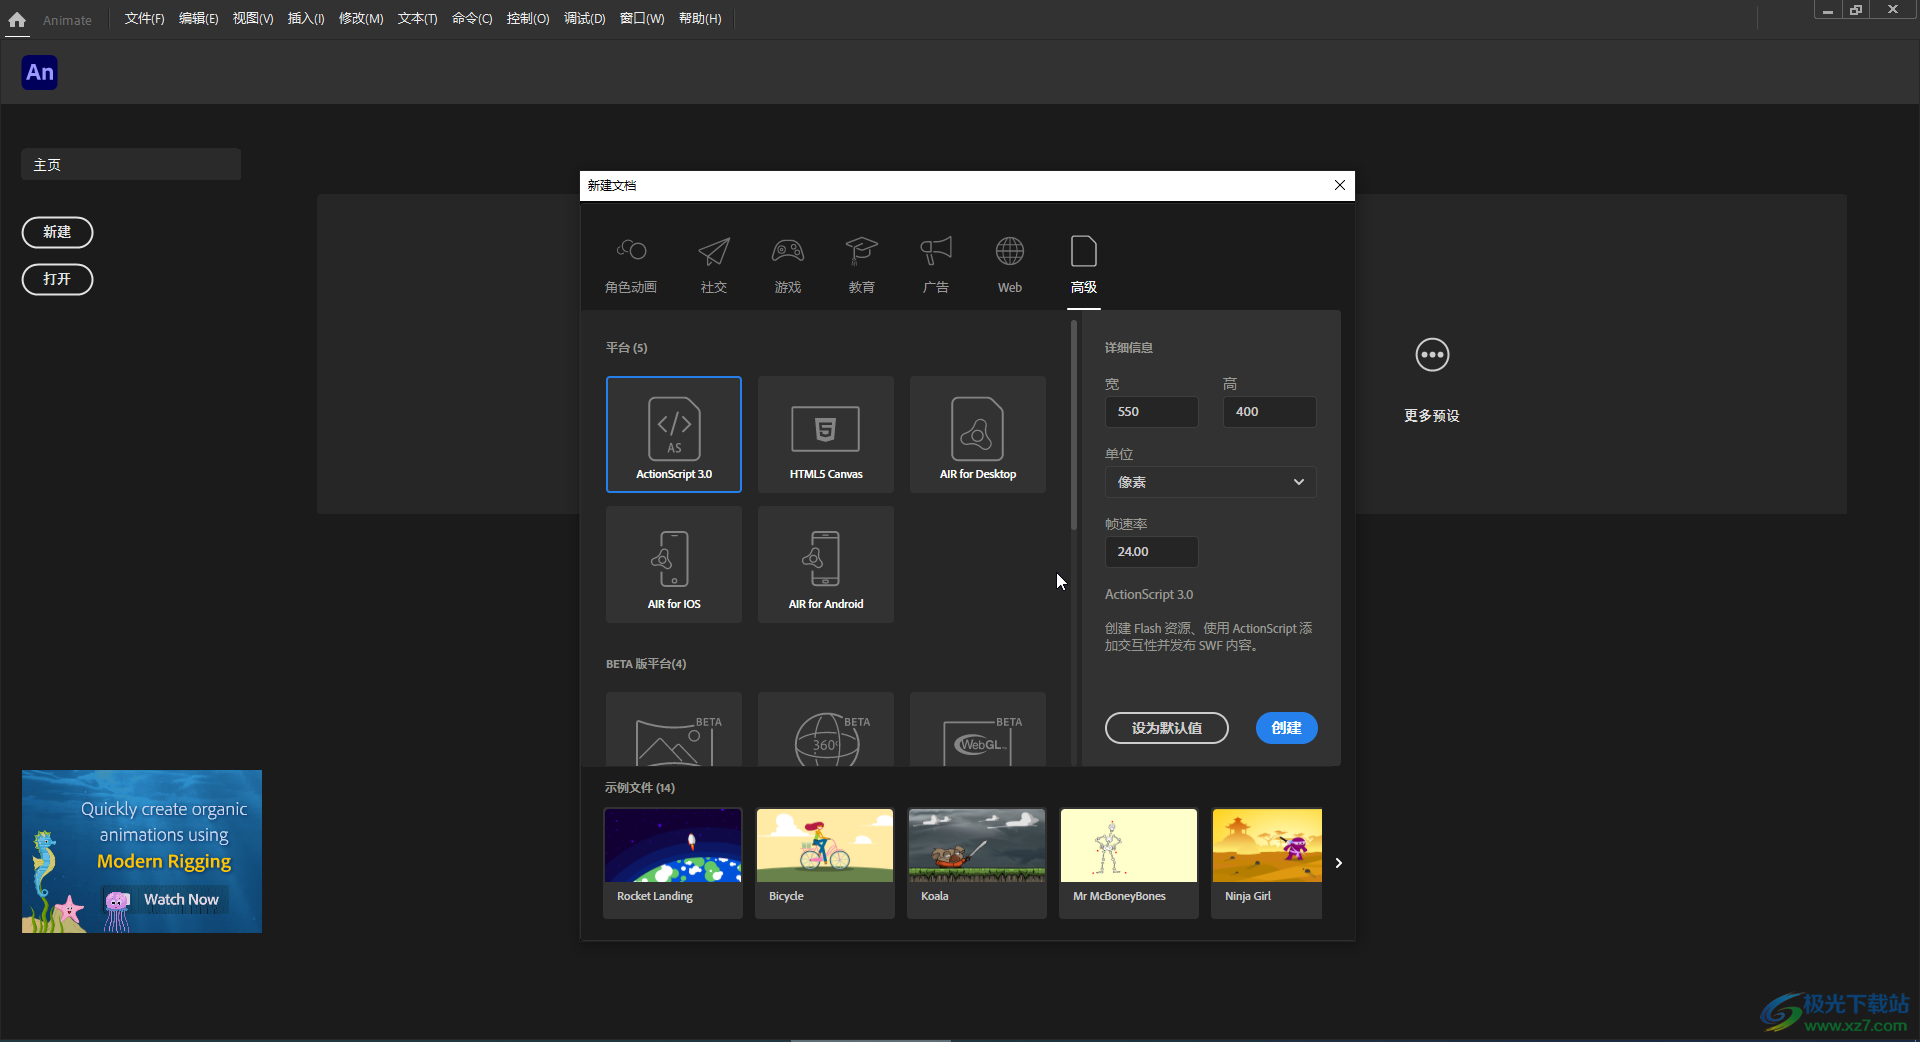
Task: Choose the AIR for Android platform
Action: 826,564
